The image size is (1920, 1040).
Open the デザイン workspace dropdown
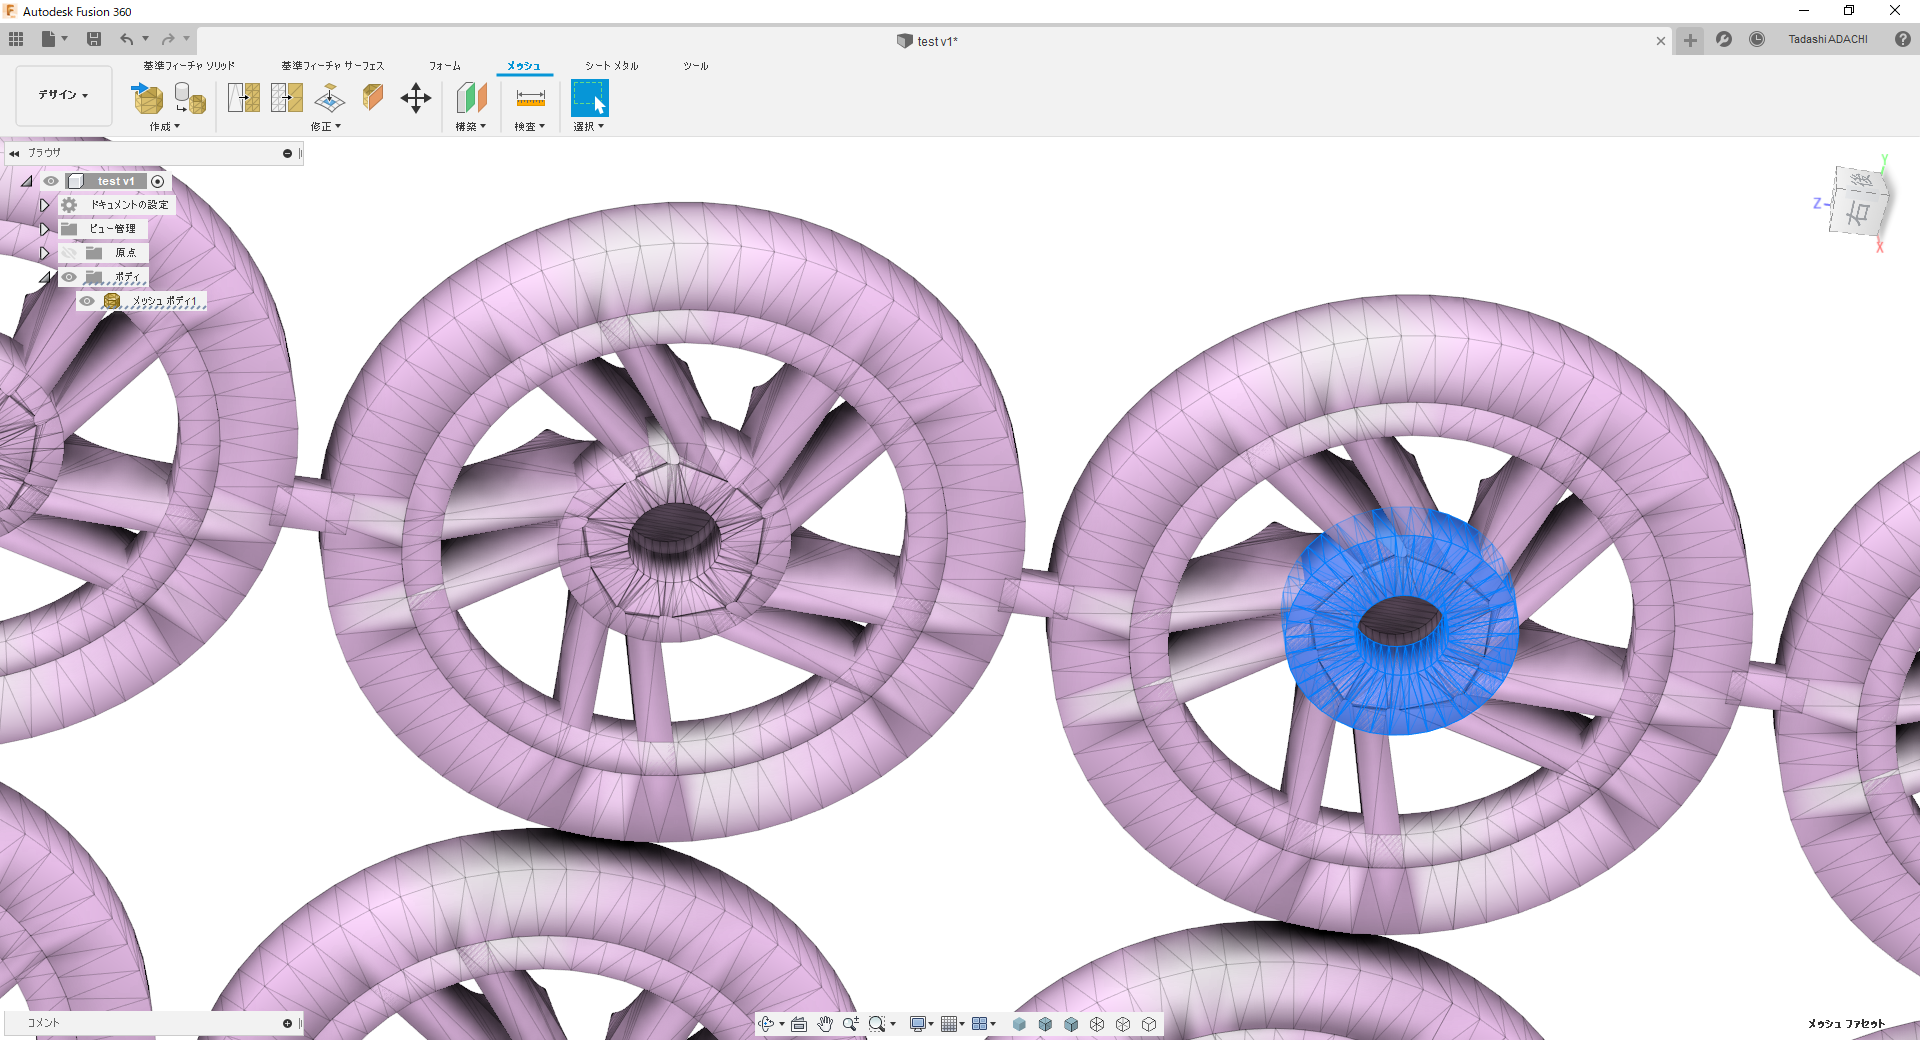[63, 95]
